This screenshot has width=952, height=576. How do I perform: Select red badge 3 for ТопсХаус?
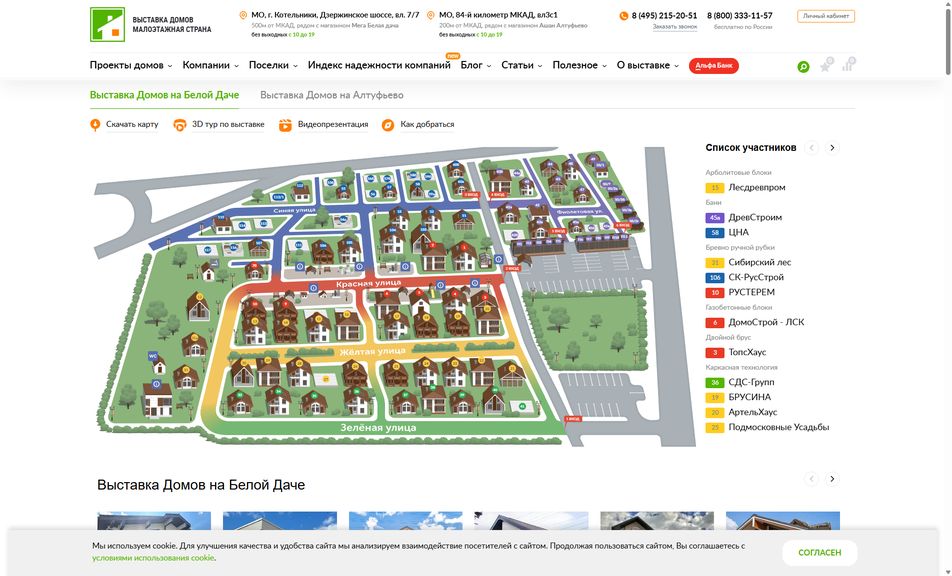click(x=715, y=353)
